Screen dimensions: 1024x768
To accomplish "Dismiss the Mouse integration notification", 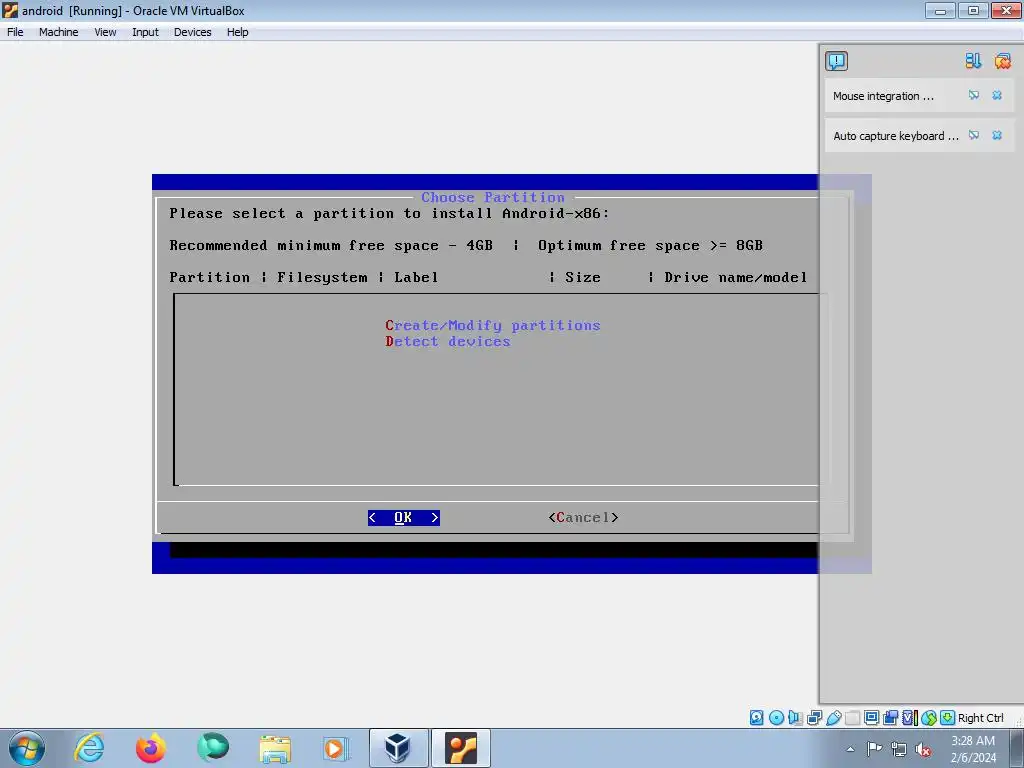I will [997, 95].
